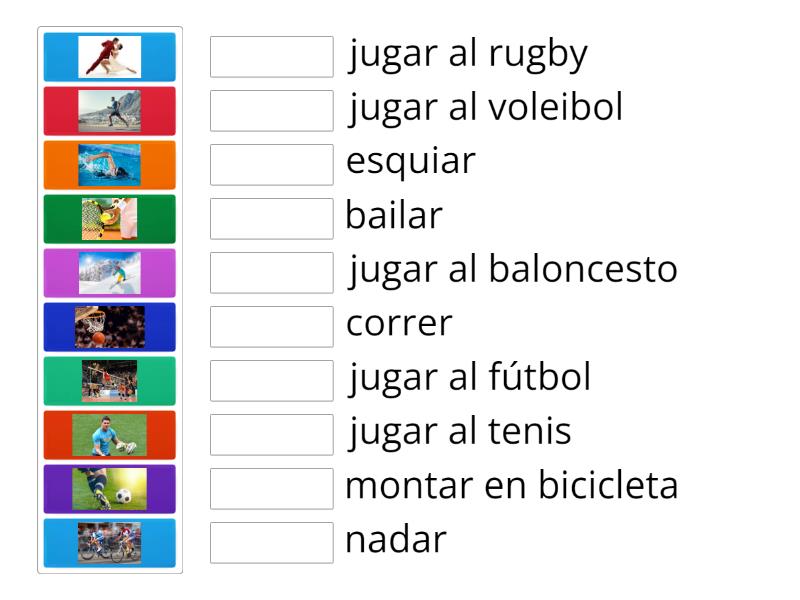Click the answer box beside bailar
Screen dimensions: 800x600
(x=271, y=219)
